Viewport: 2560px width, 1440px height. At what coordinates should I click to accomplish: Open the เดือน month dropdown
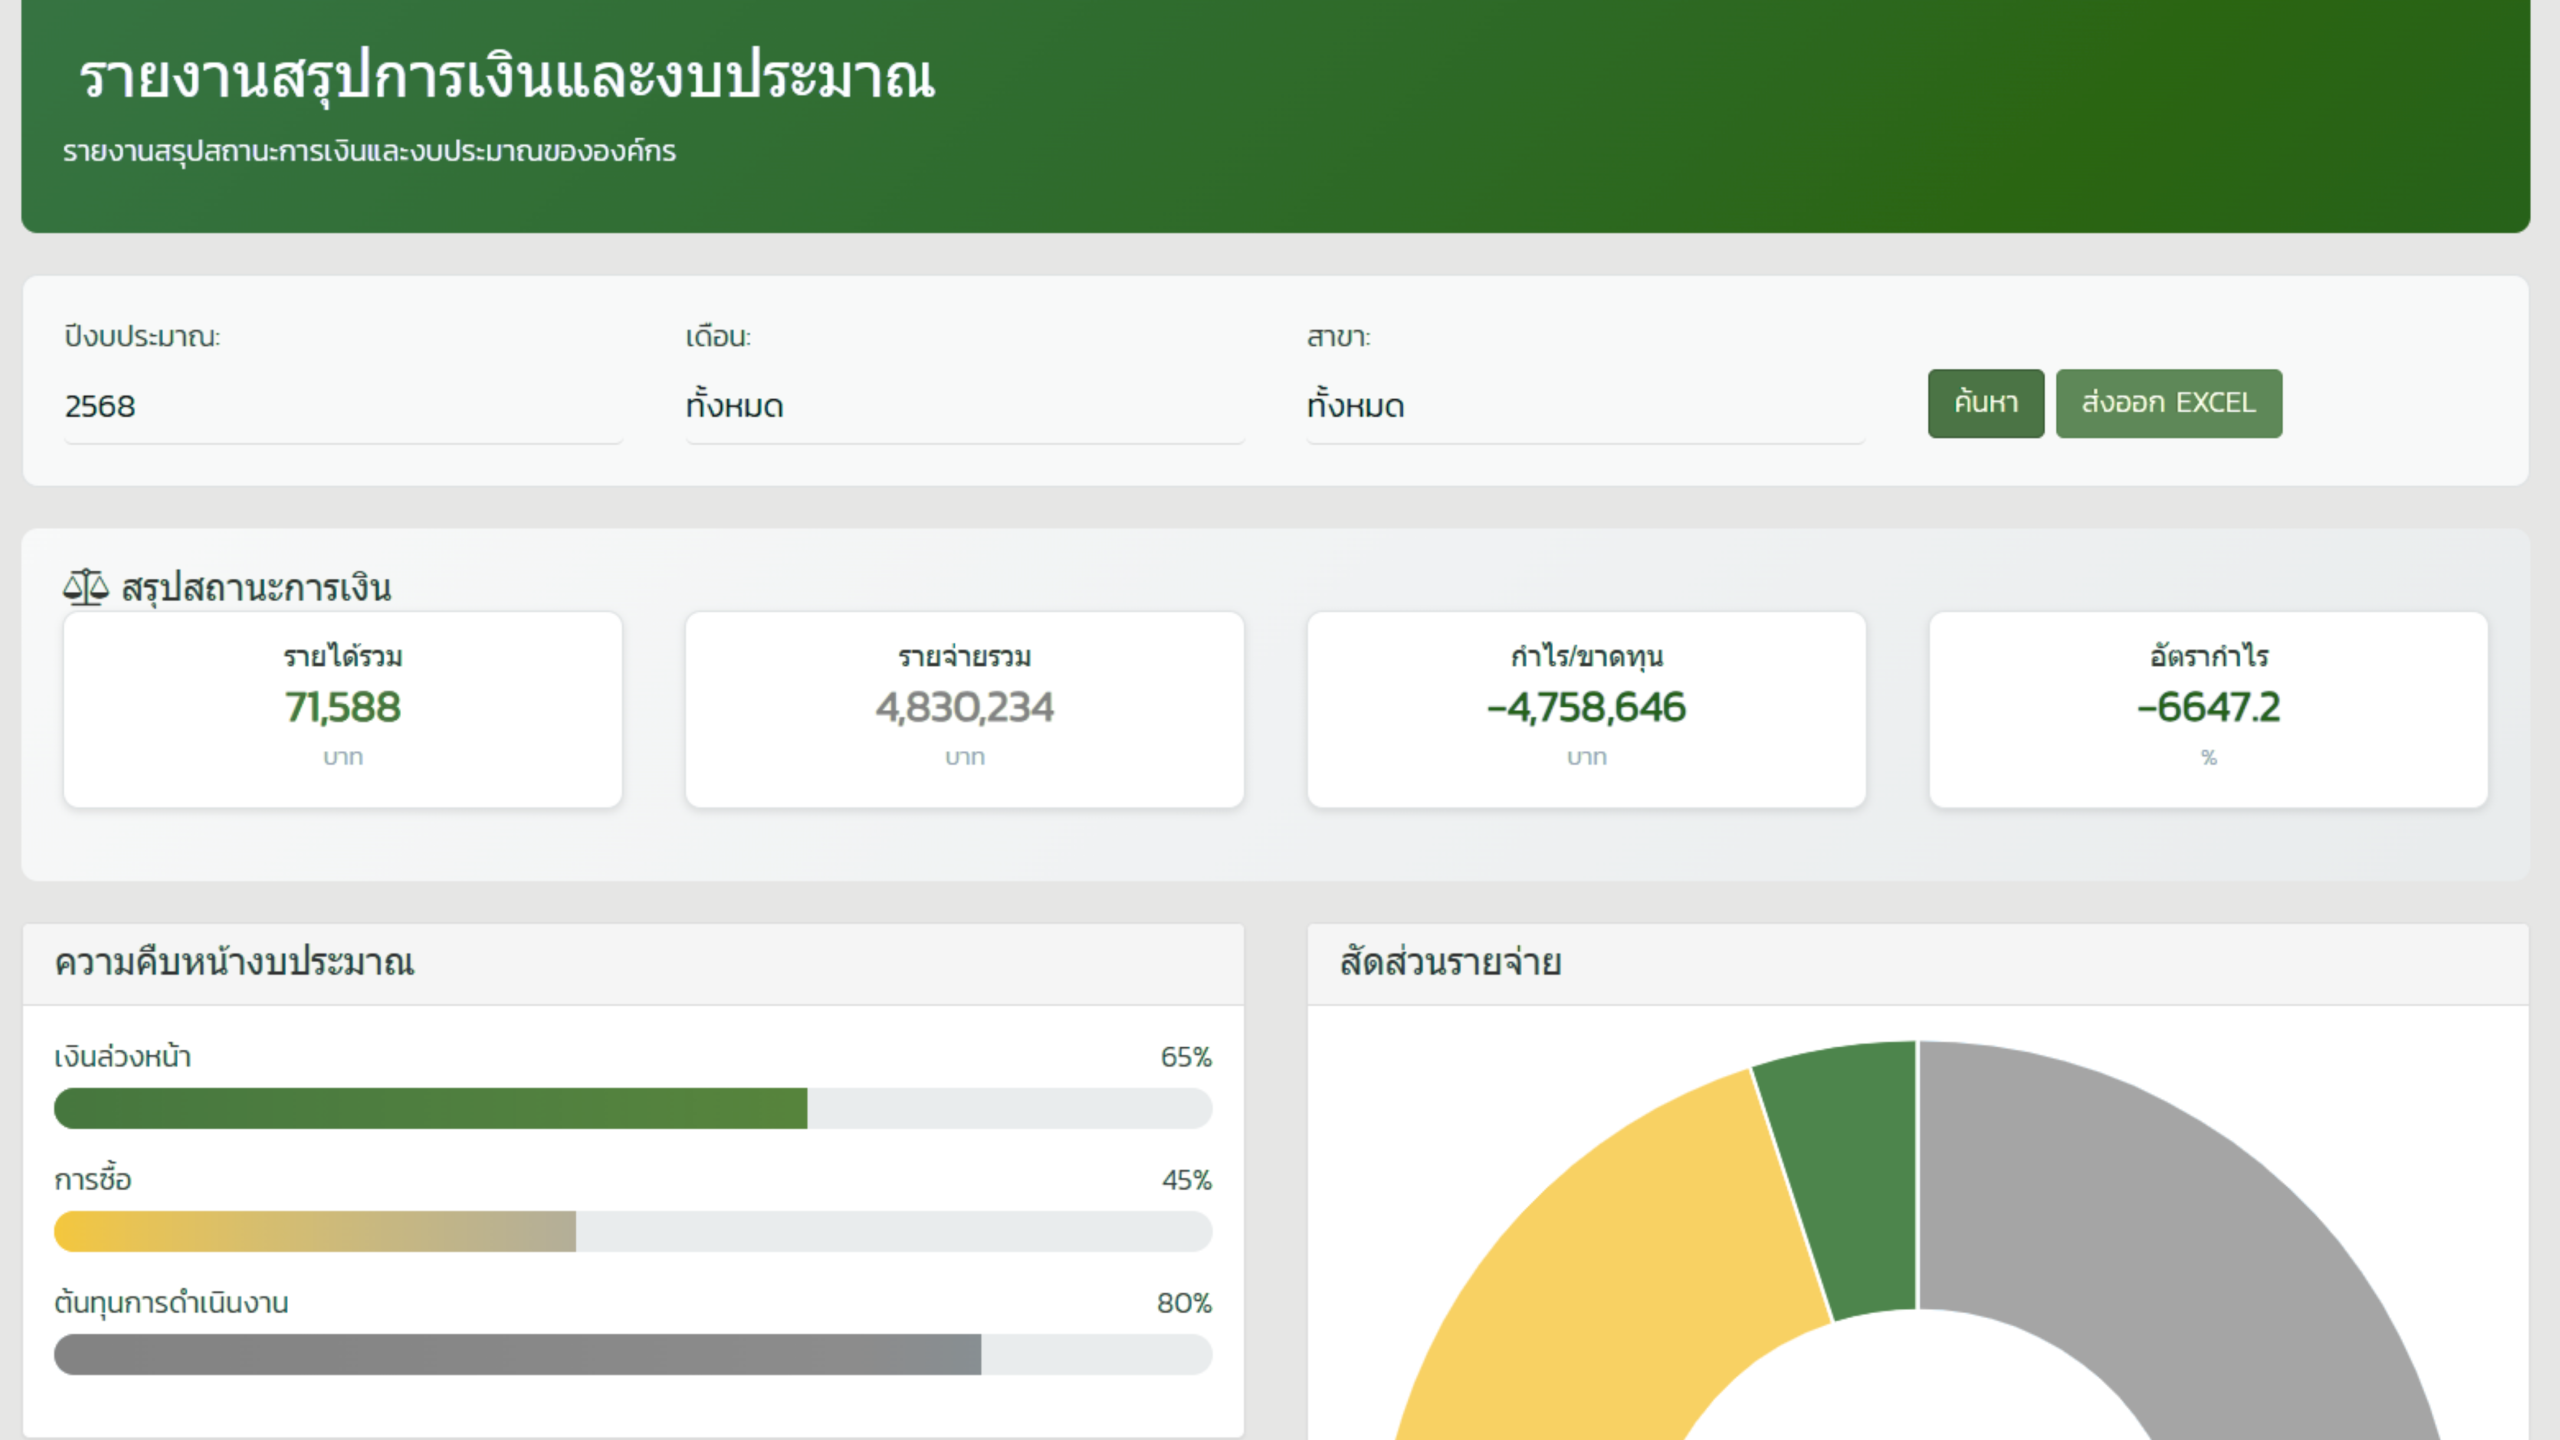[964, 406]
